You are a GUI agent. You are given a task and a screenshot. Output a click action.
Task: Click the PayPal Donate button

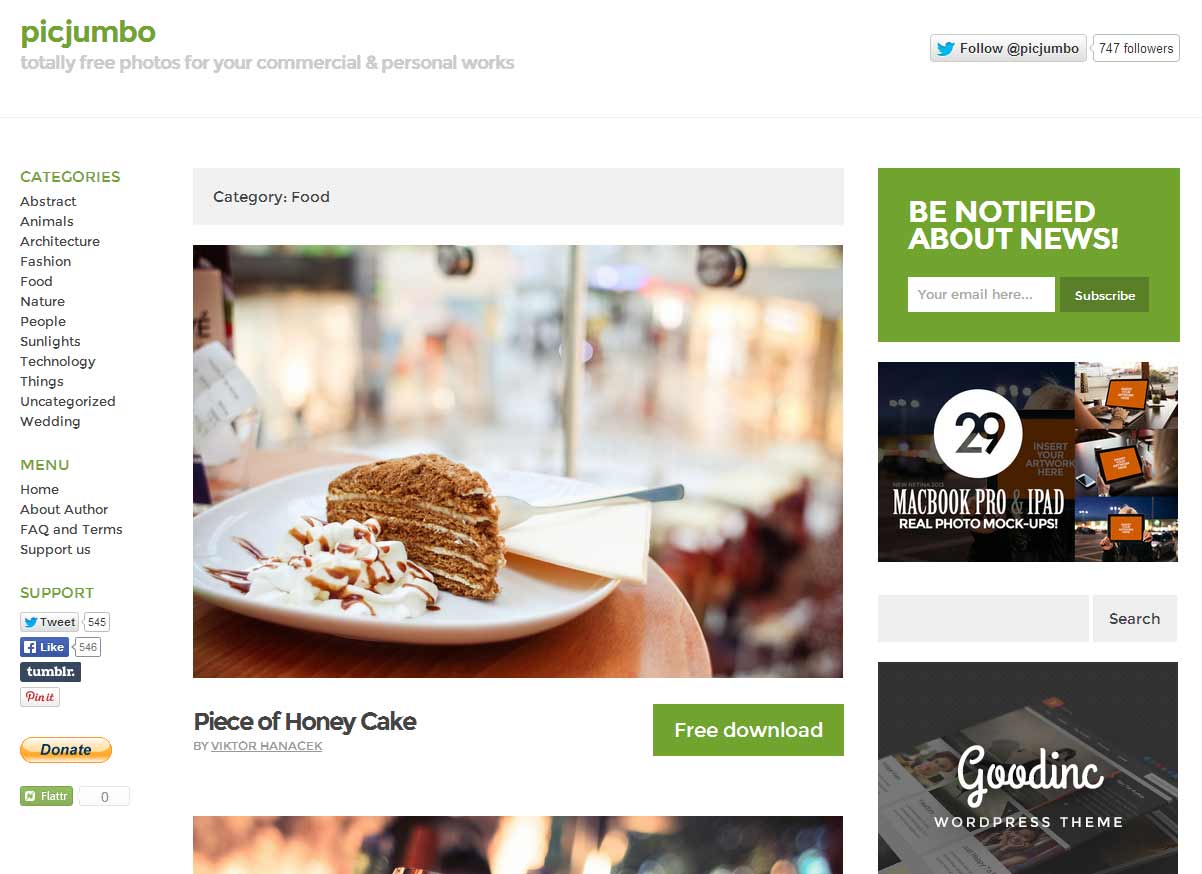[x=66, y=750]
